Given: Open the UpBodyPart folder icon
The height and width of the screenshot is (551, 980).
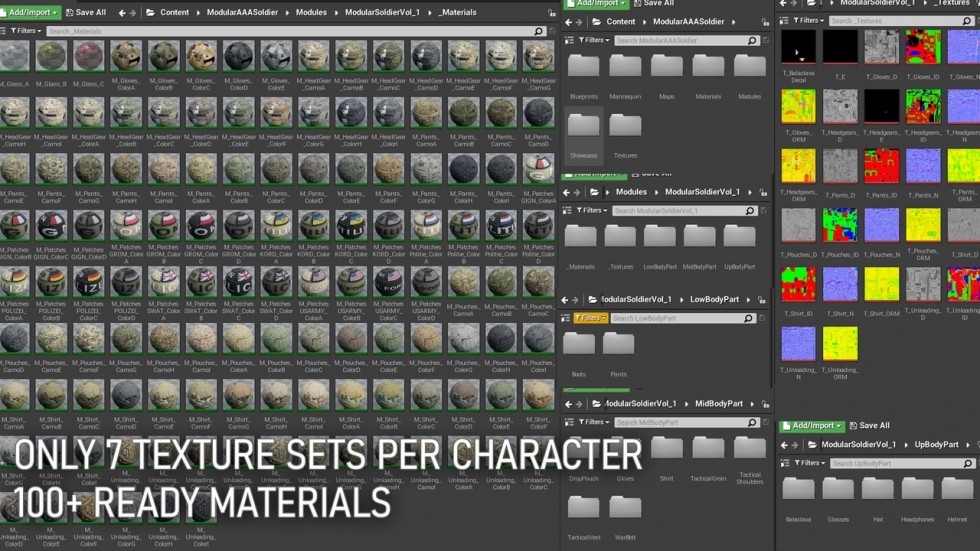Looking at the screenshot, I should pyautogui.click(x=739, y=236).
